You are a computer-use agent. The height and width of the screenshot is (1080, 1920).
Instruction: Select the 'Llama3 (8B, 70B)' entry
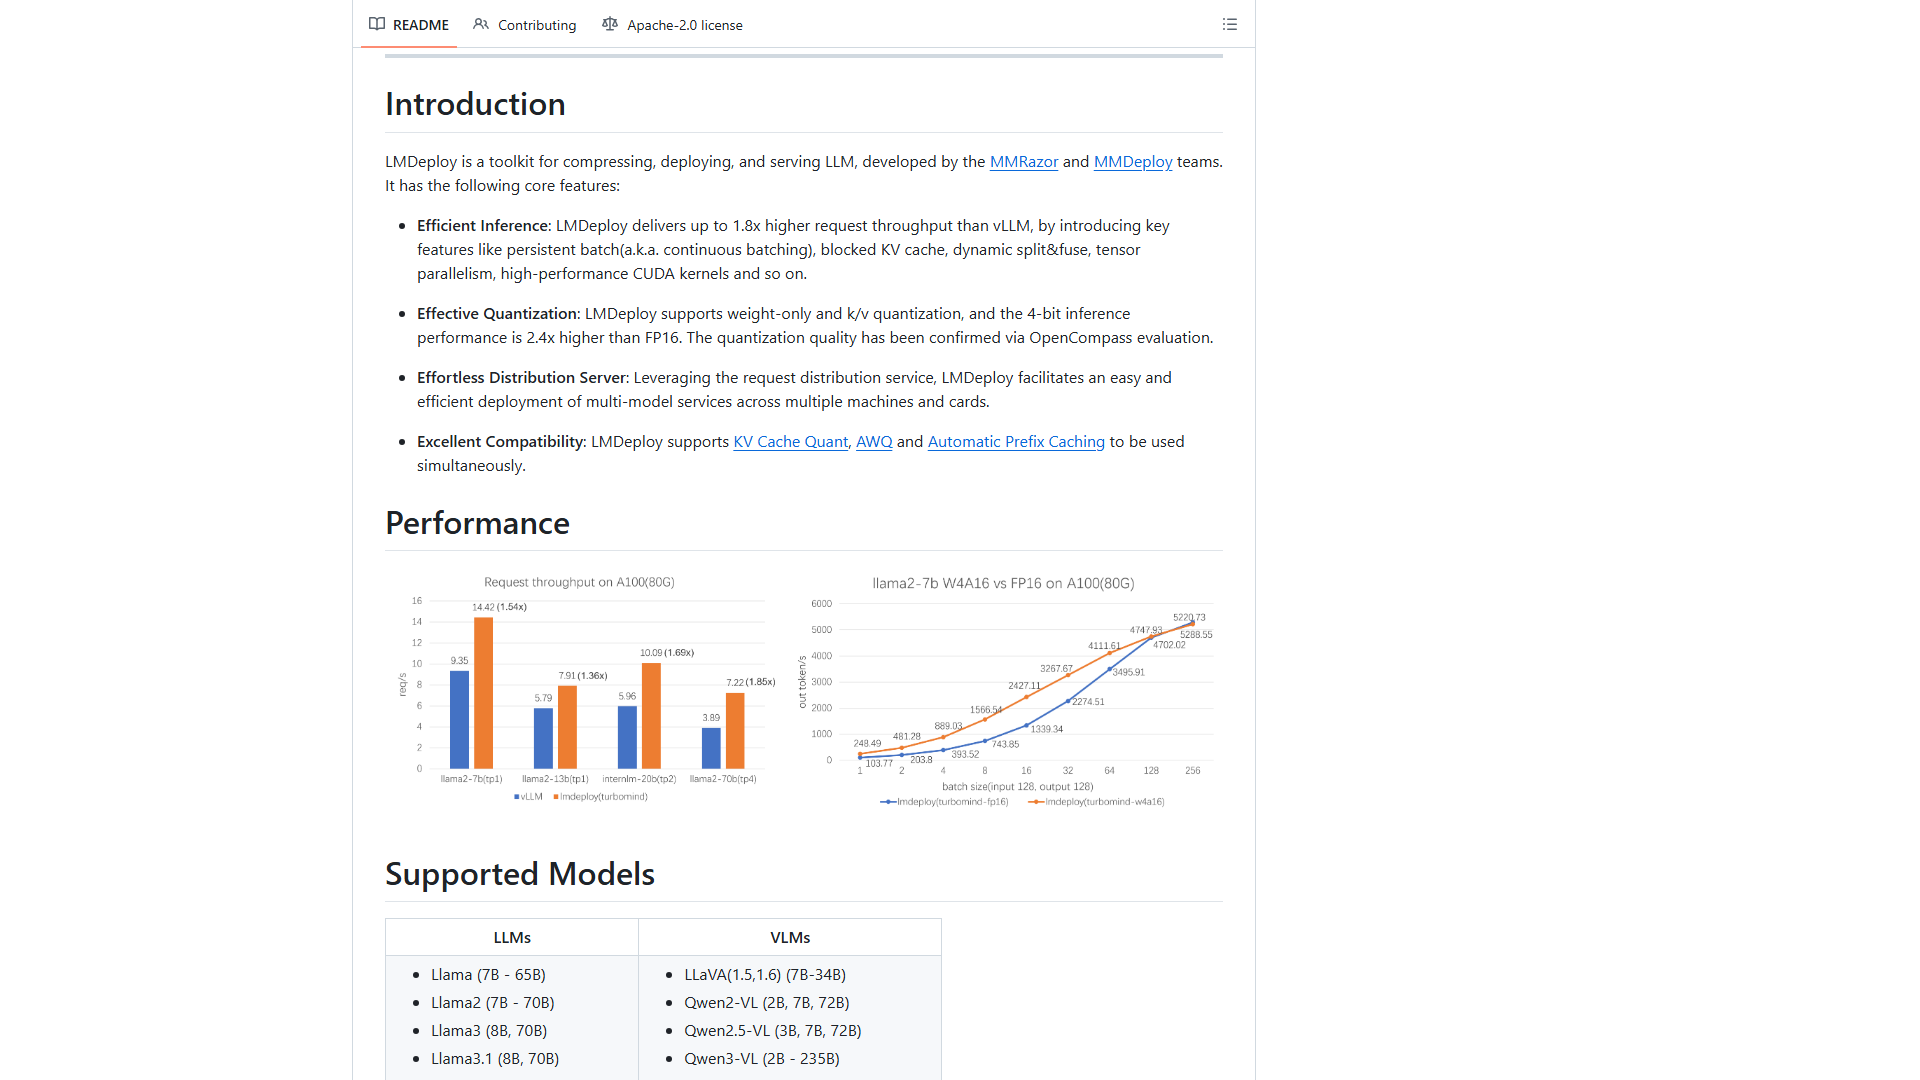click(489, 1031)
